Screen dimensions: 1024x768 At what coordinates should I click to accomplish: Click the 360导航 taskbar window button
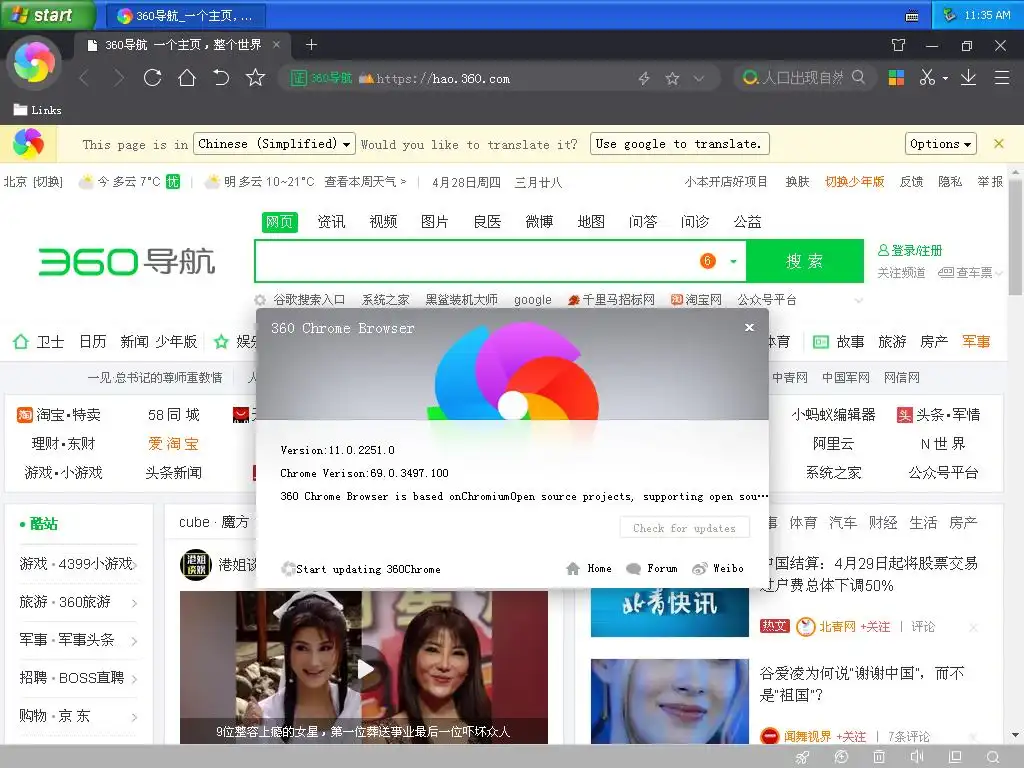click(x=185, y=15)
